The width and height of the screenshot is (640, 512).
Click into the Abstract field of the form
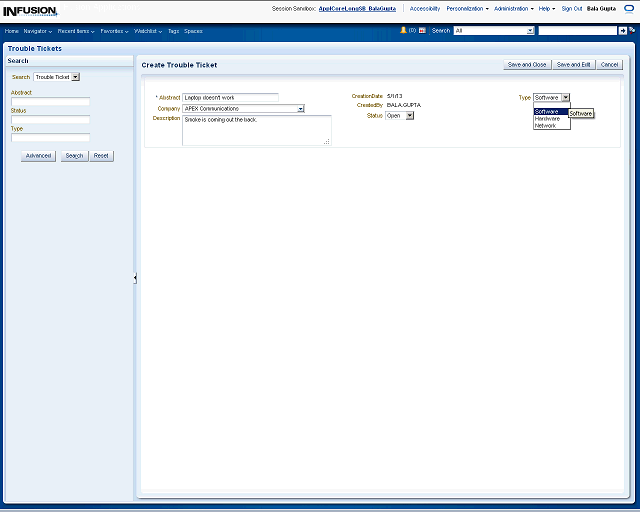[230, 98]
